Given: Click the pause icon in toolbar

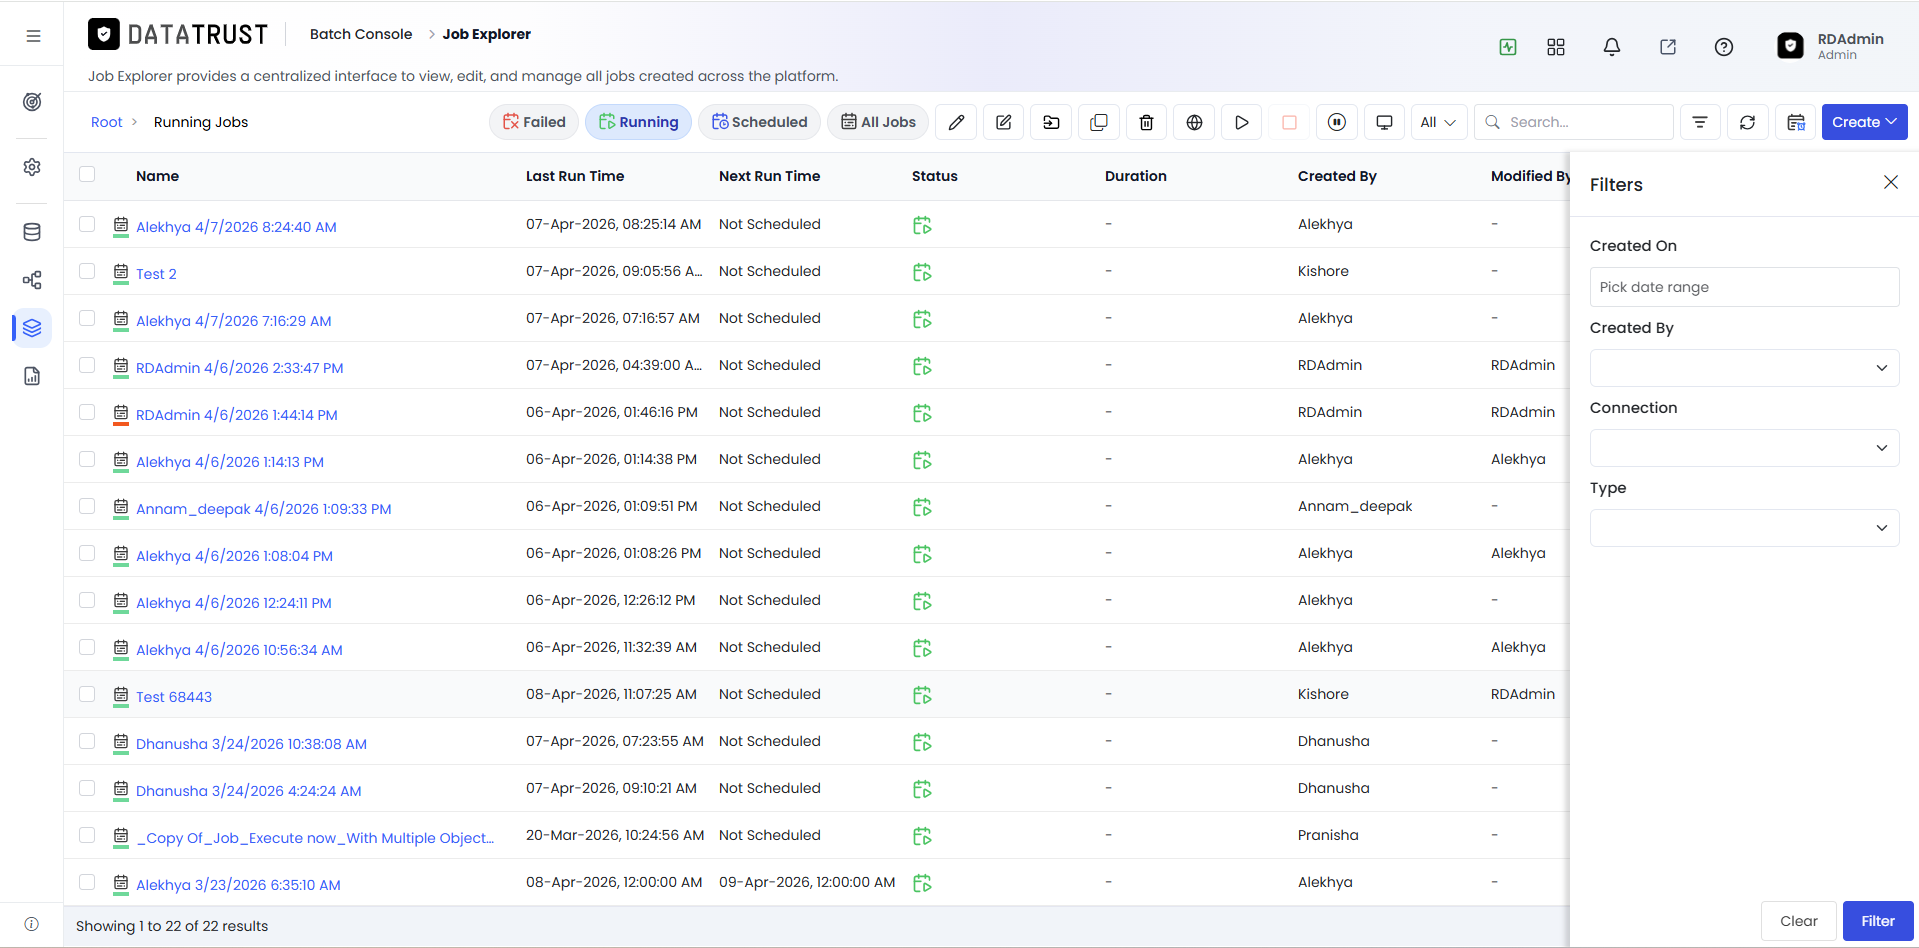Looking at the screenshot, I should [1336, 122].
